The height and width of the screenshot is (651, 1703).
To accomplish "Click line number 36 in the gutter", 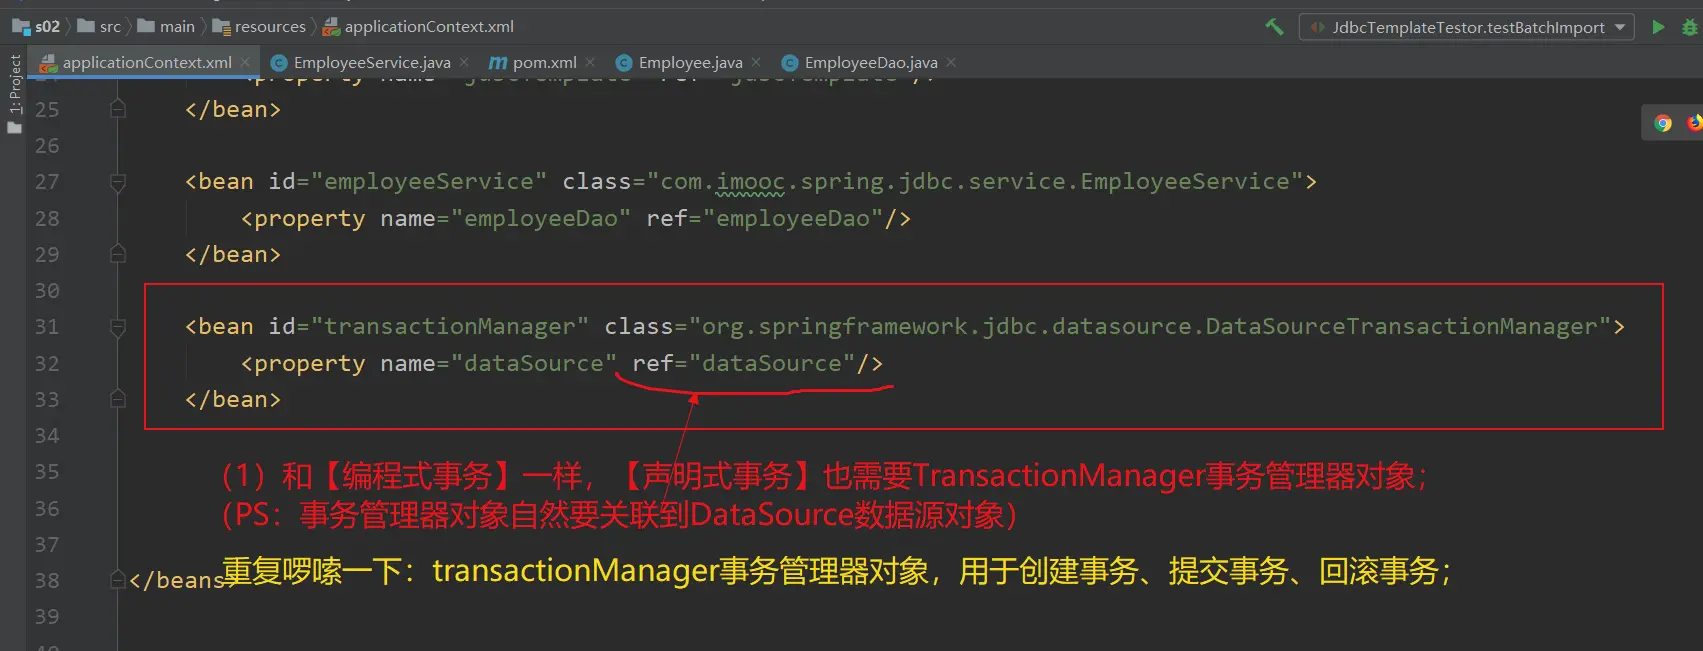I will click(x=47, y=509).
